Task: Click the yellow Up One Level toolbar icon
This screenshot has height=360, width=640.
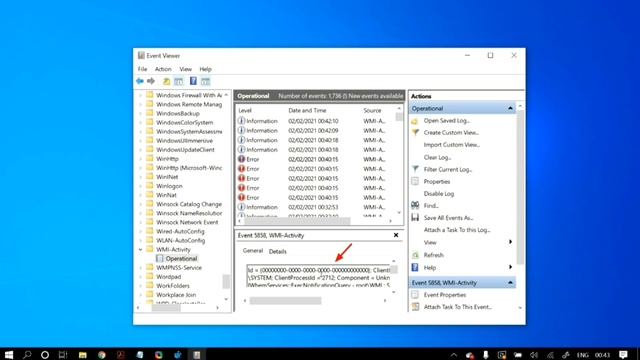Action: 167,81
